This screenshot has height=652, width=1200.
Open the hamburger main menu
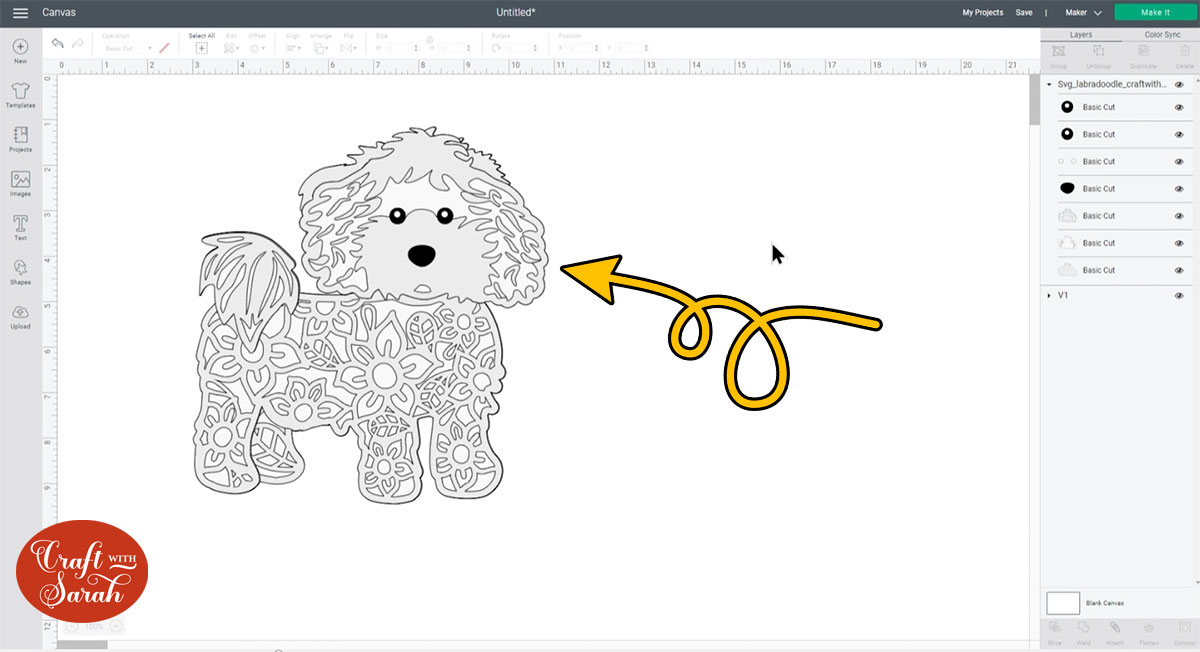coord(20,13)
